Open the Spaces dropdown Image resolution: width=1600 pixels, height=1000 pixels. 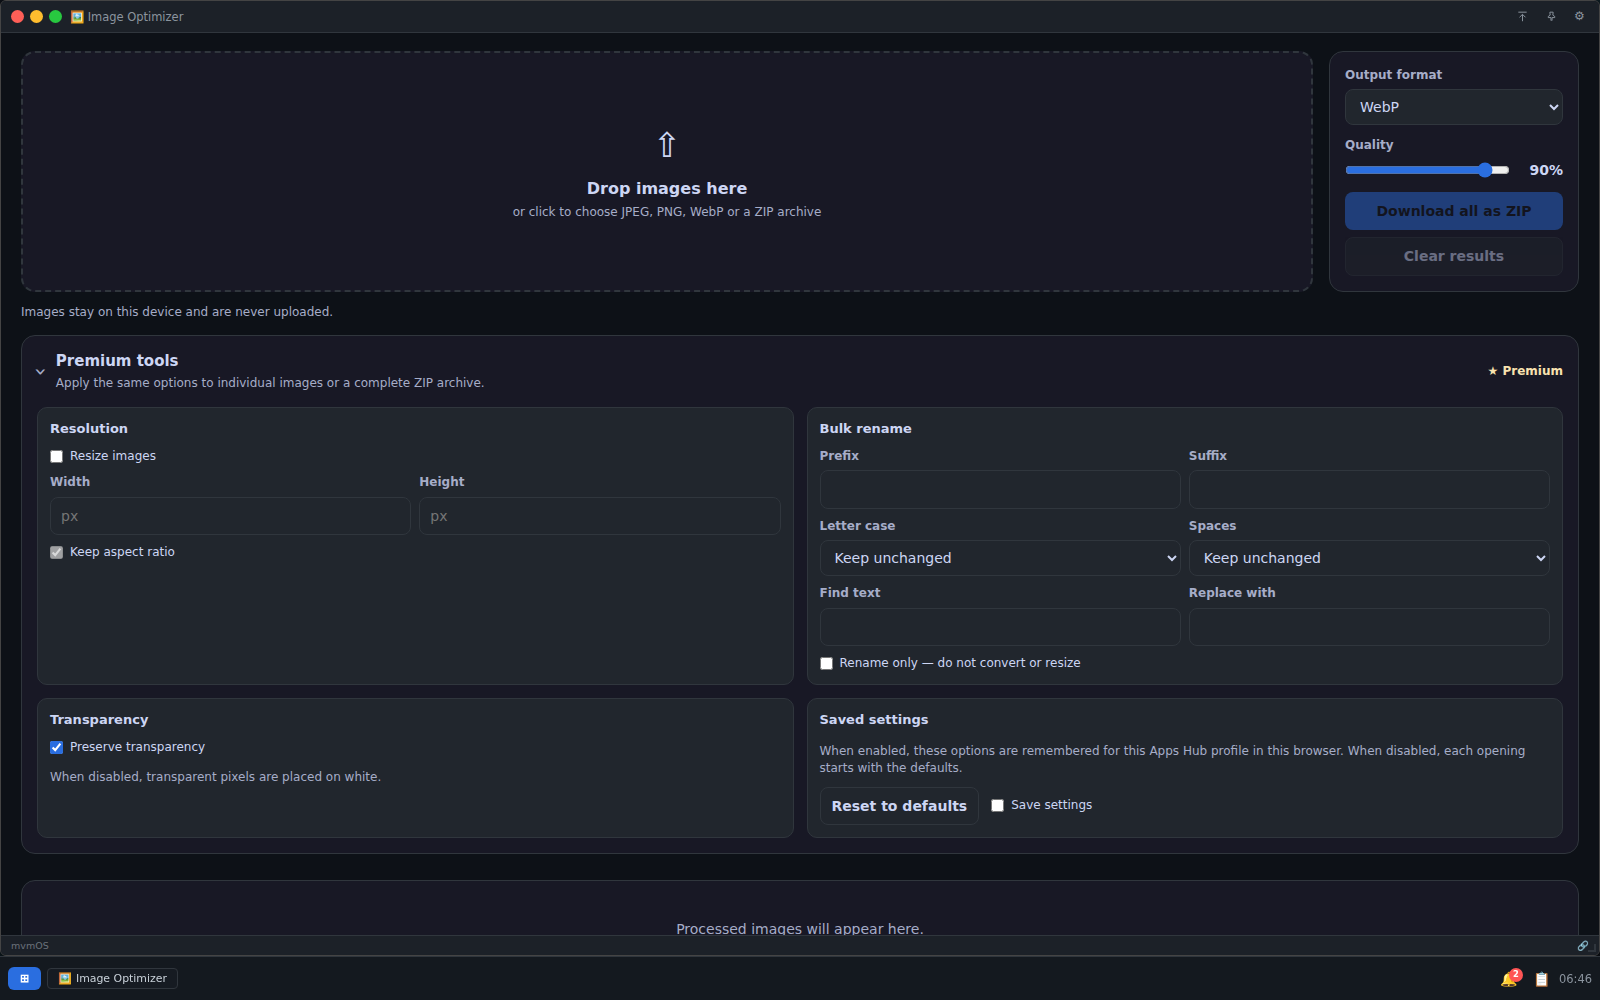(x=1369, y=558)
